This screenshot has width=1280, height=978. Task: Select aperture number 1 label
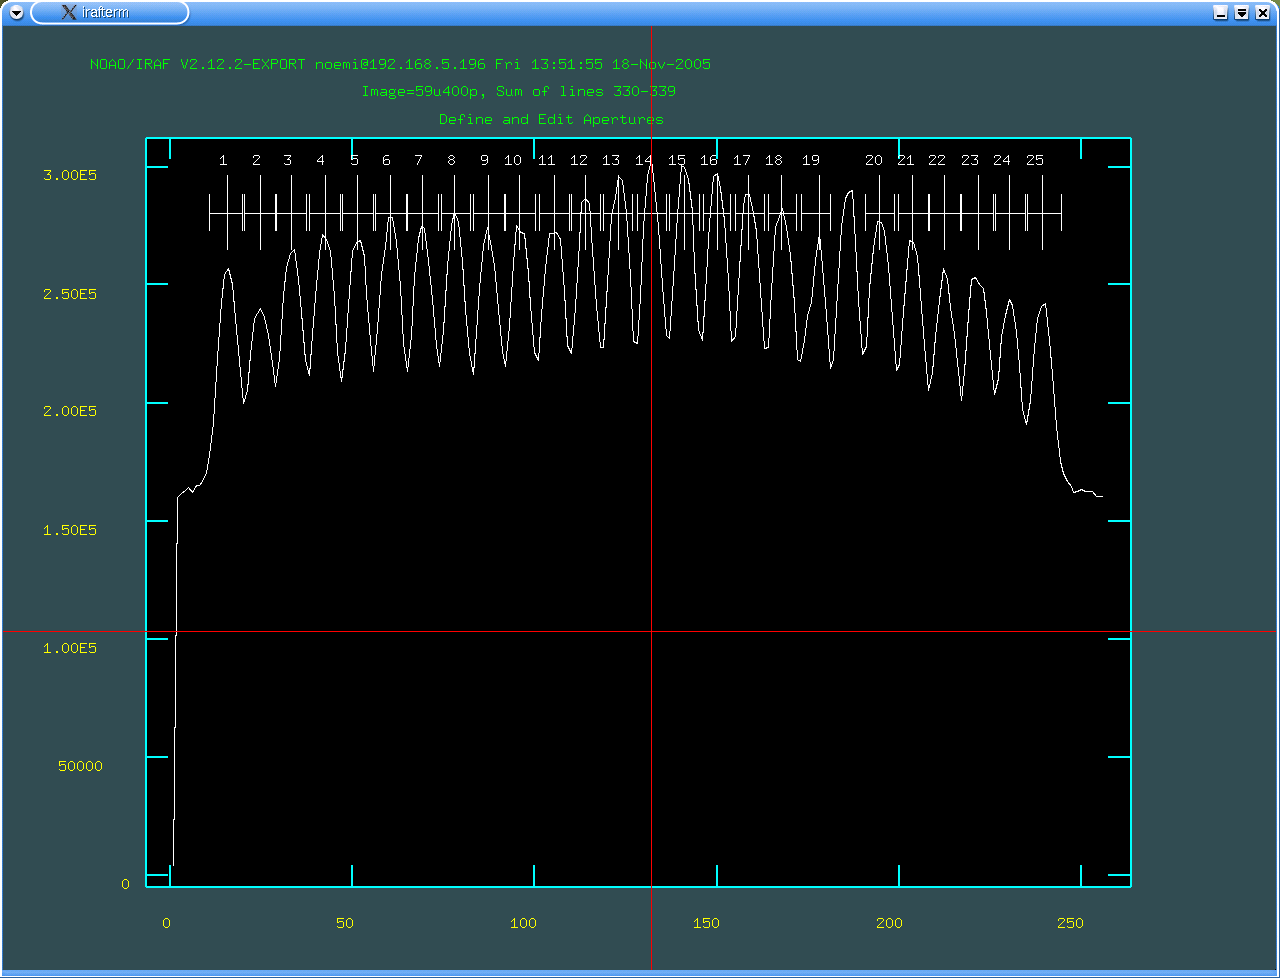tap(223, 160)
